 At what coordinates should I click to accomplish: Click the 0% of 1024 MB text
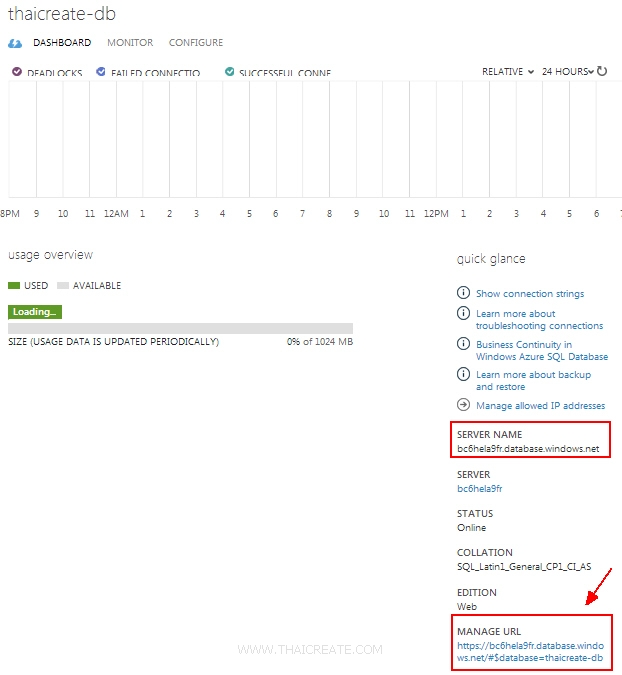coord(320,341)
